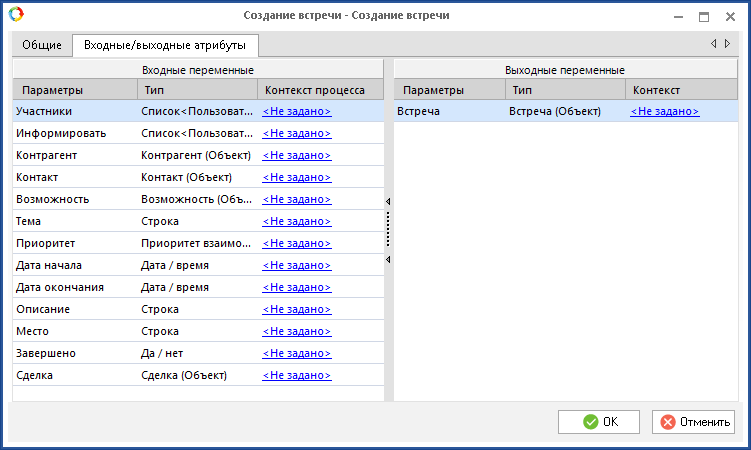Switch to the Общие tab
751x450 pixels.
42,45
